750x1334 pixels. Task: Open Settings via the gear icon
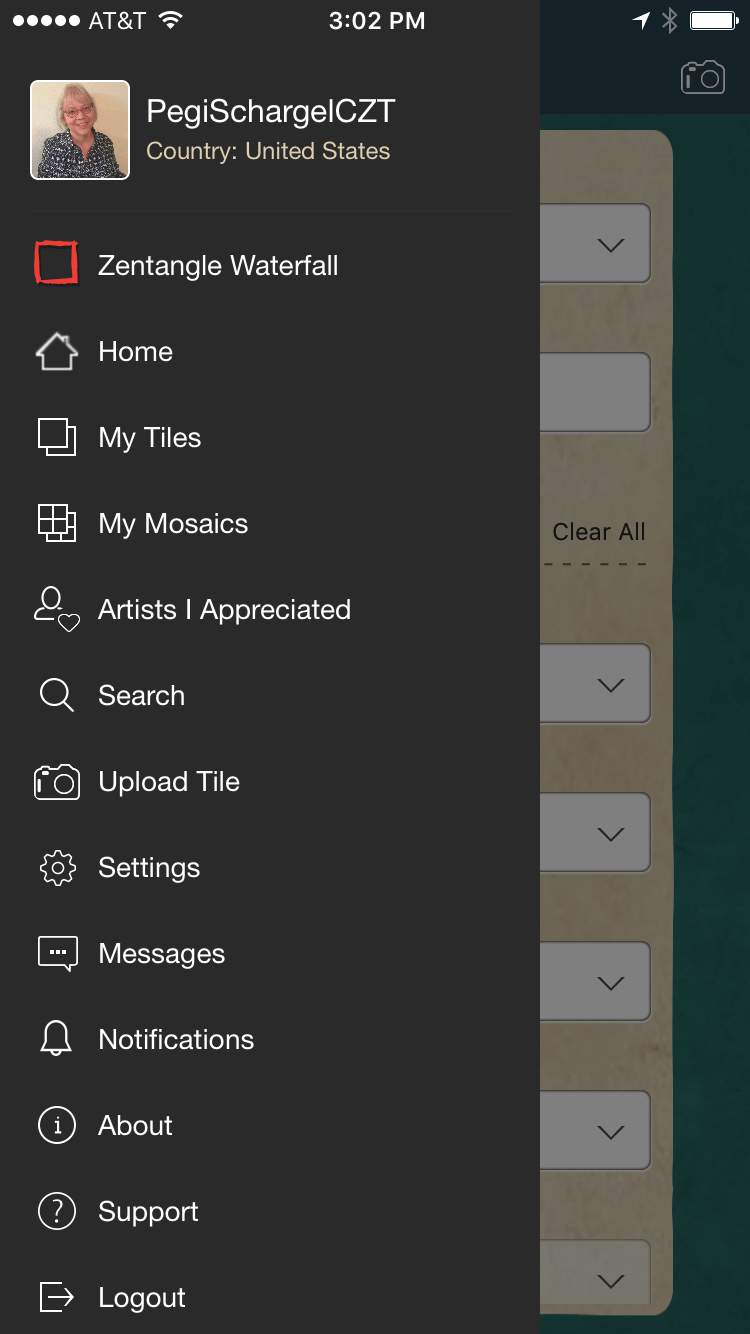point(56,868)
